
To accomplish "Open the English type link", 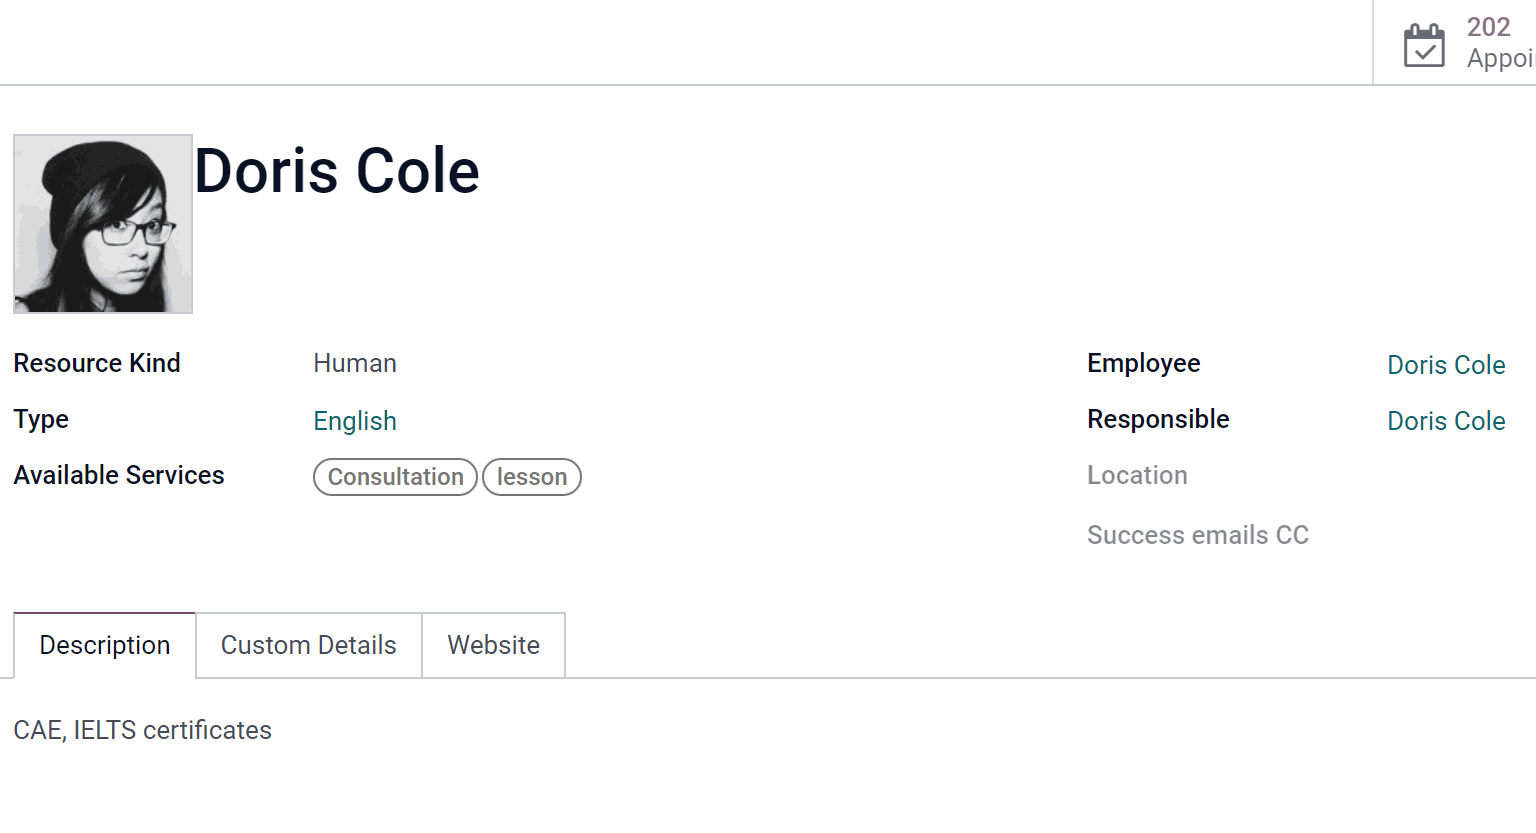I will pos(355,421).
